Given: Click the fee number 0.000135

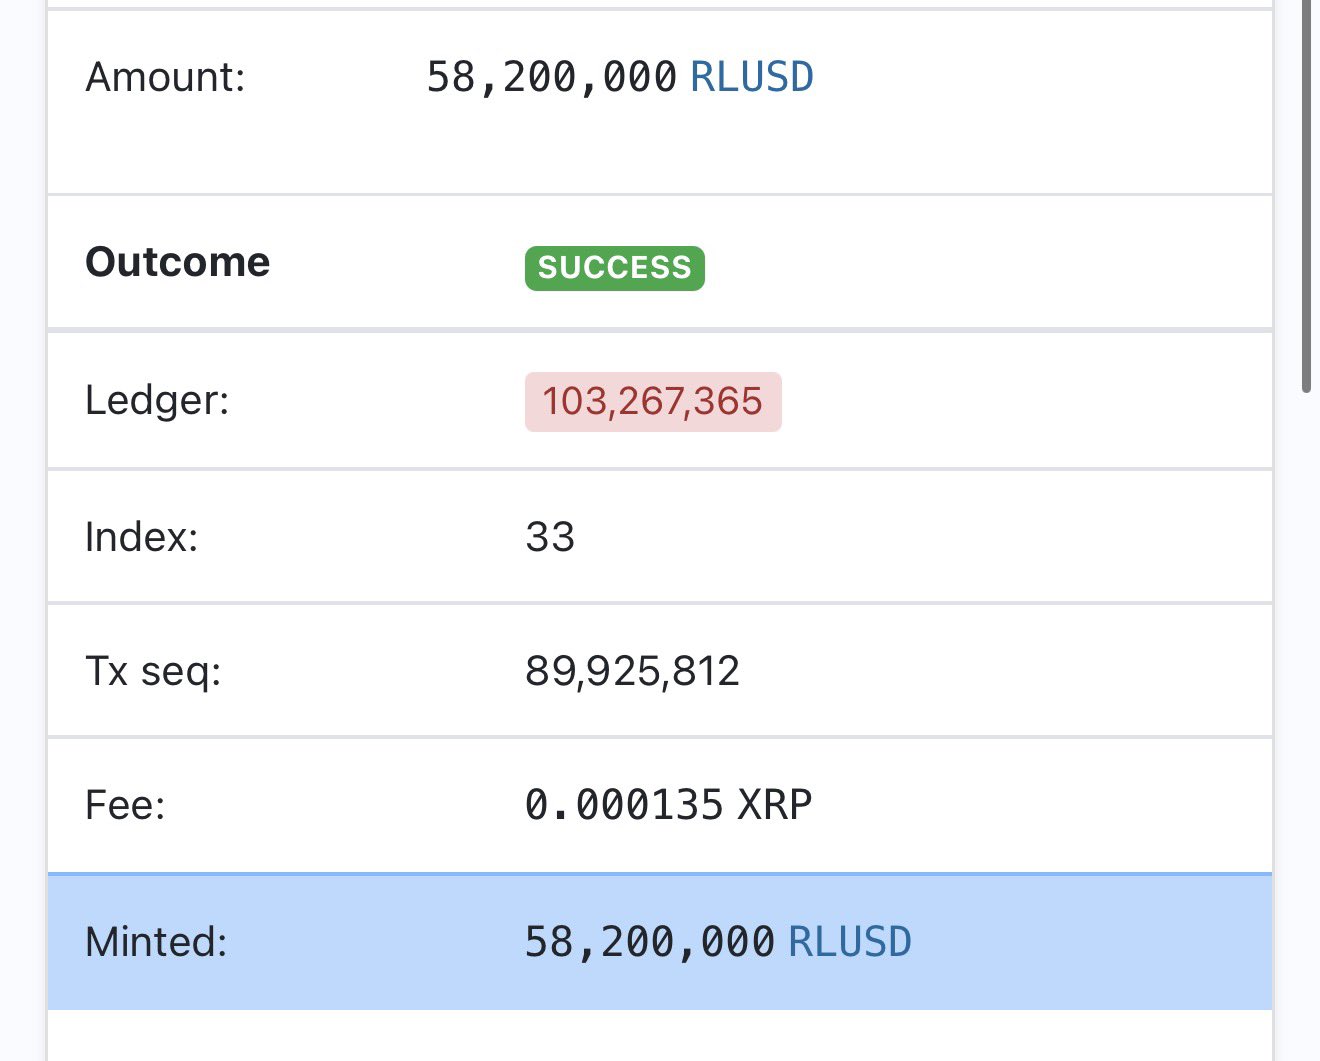Looking at the screenshot, I should point(623,805).
